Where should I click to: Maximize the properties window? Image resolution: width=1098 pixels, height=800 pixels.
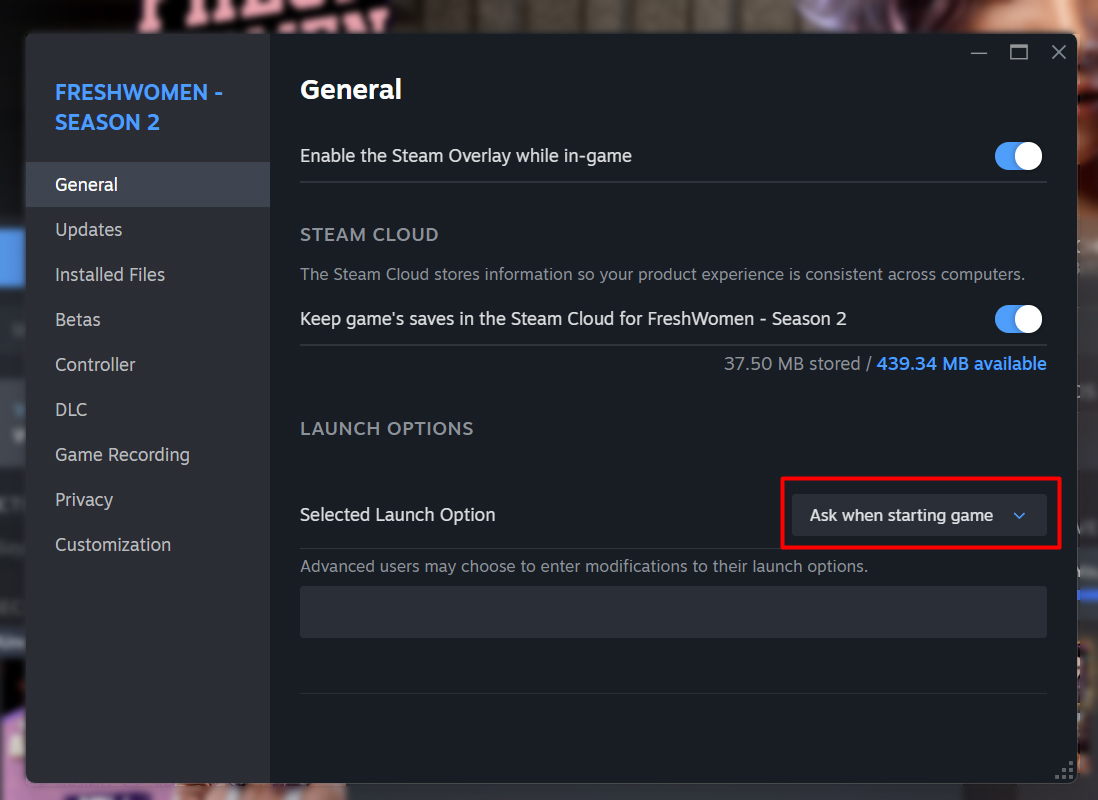tap(1019, 53)
